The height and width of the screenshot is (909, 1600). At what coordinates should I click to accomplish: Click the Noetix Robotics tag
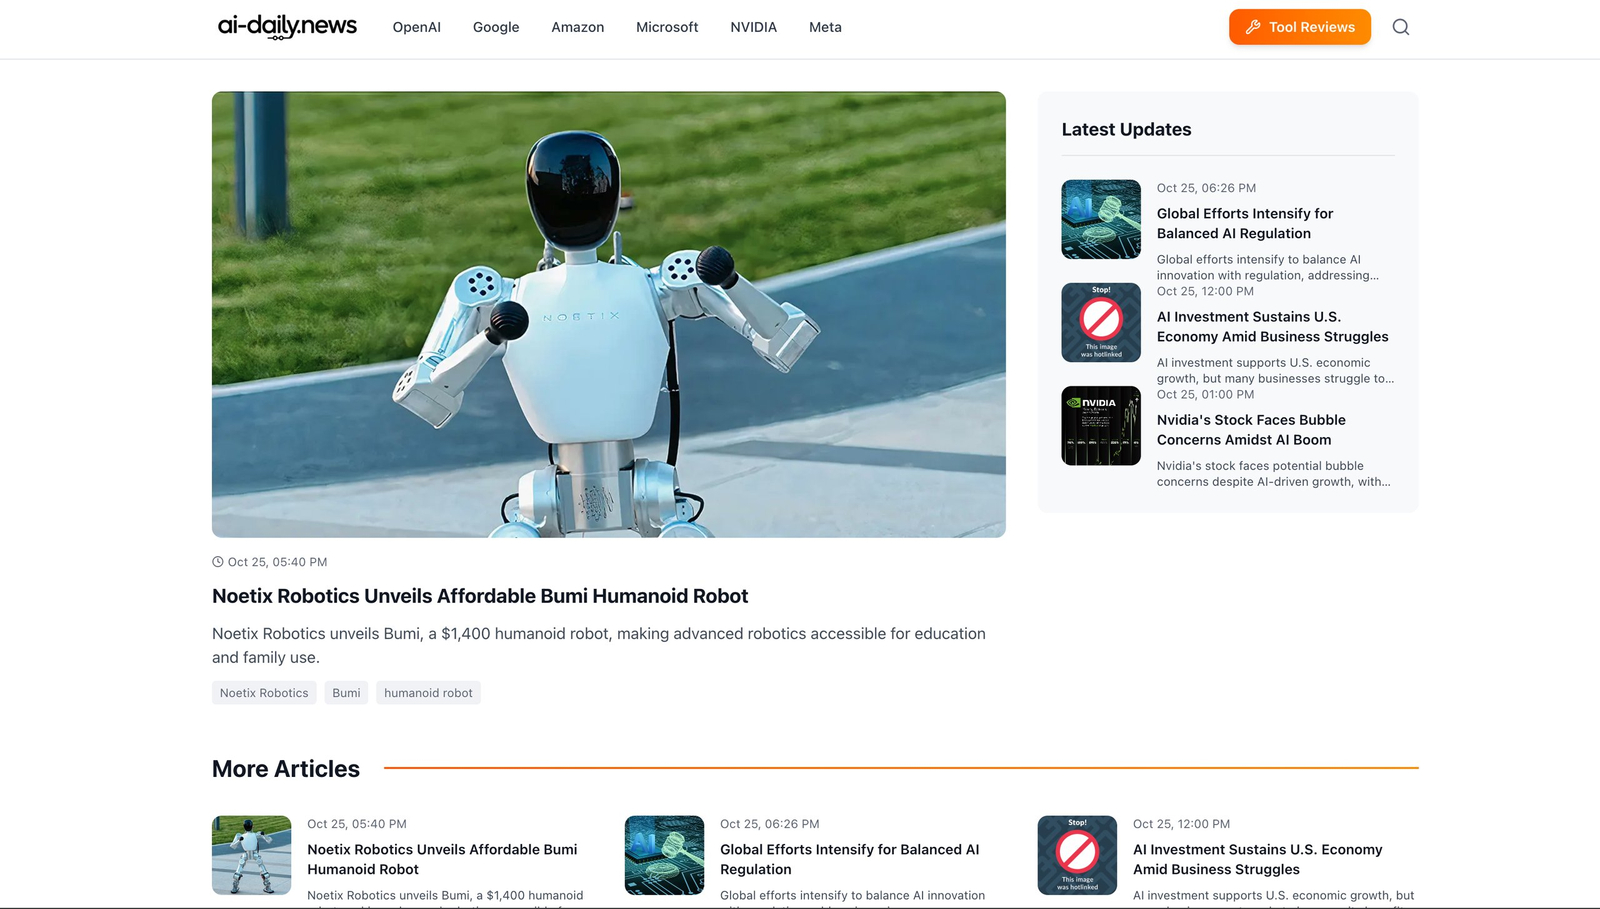point(264,693)
